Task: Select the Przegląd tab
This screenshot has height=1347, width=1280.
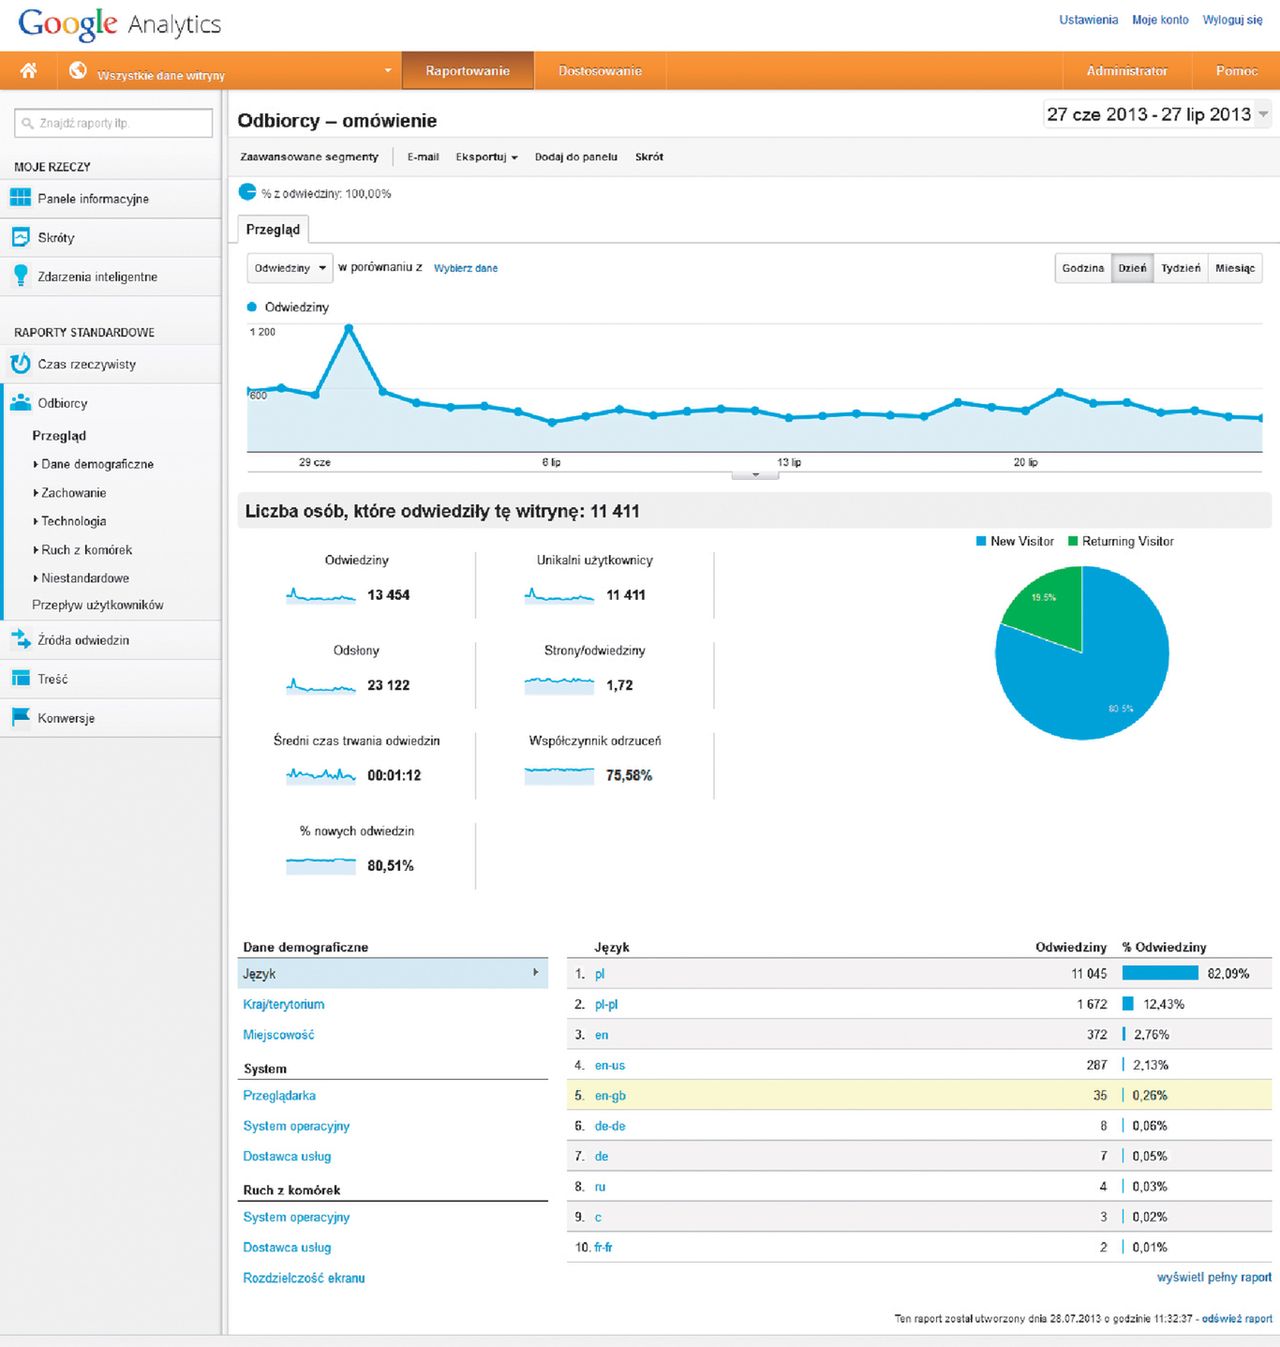Action: click(273, 229)
